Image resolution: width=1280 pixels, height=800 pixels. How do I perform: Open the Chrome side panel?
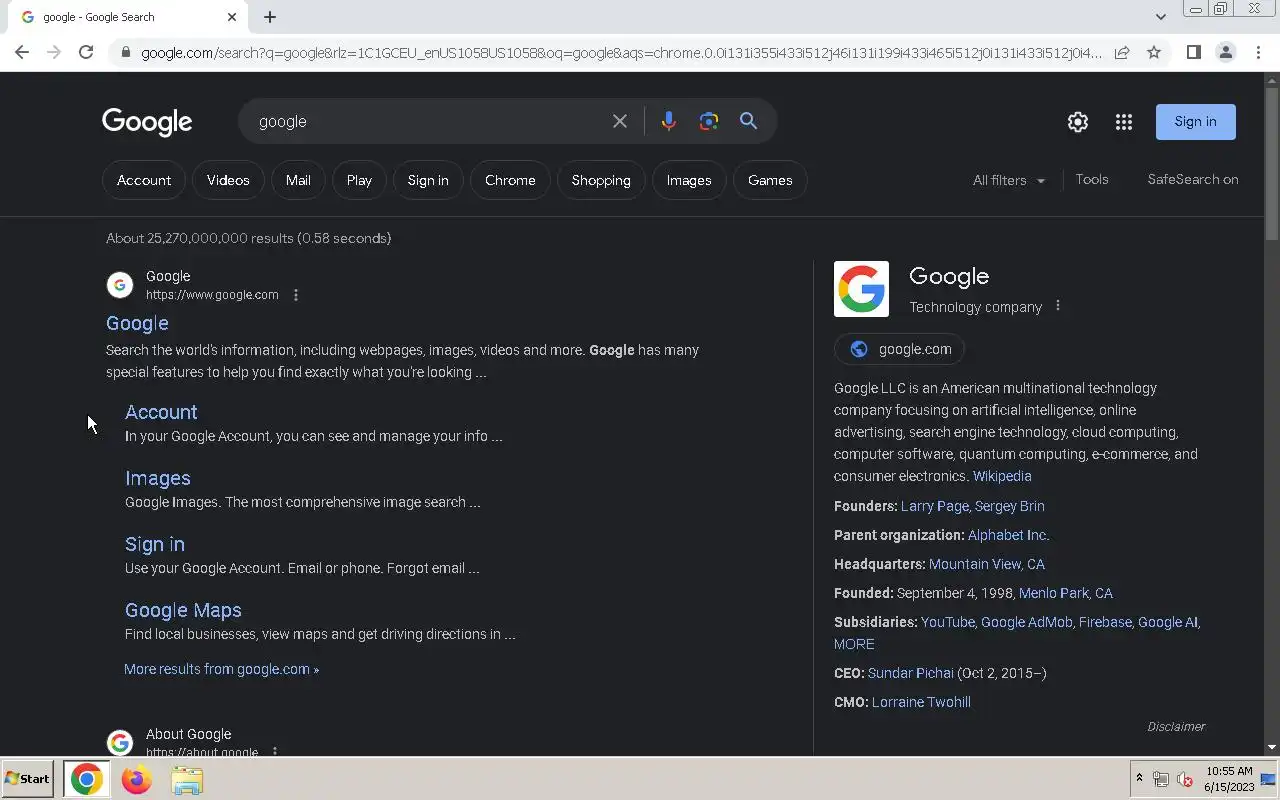pos(1193,52)
